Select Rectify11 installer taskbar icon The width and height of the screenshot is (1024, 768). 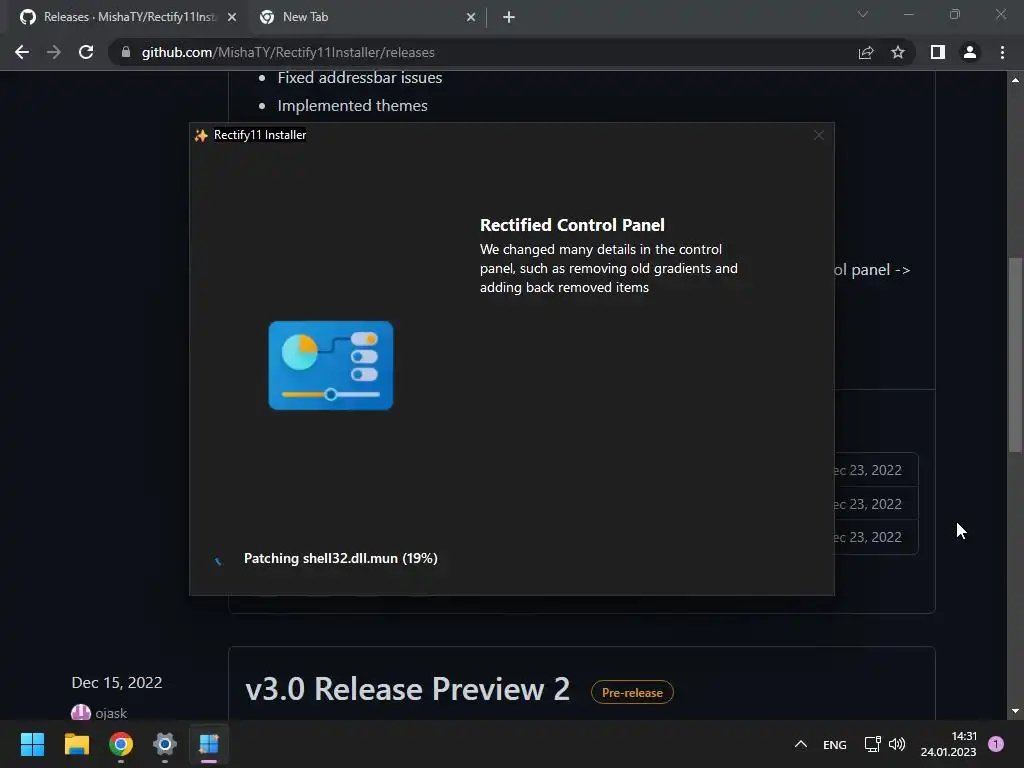[209, 744]
